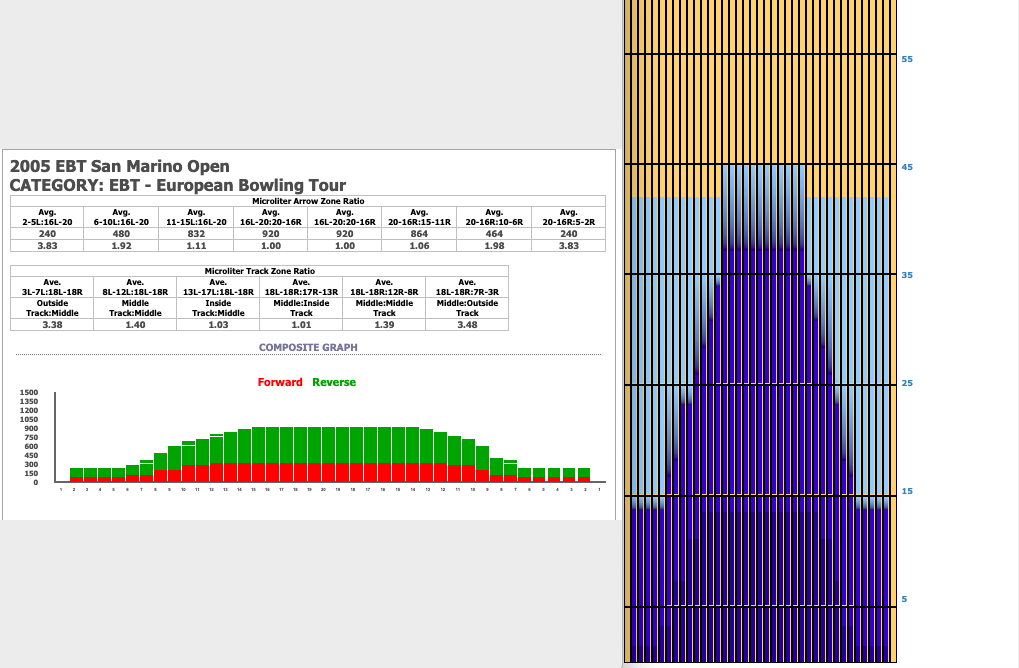The width and height of the screenshot is (1019, 668).
Task: Click 'CATEGORY: EBT - European Bowling Tour' heading
Action: [x=177, y=185]
